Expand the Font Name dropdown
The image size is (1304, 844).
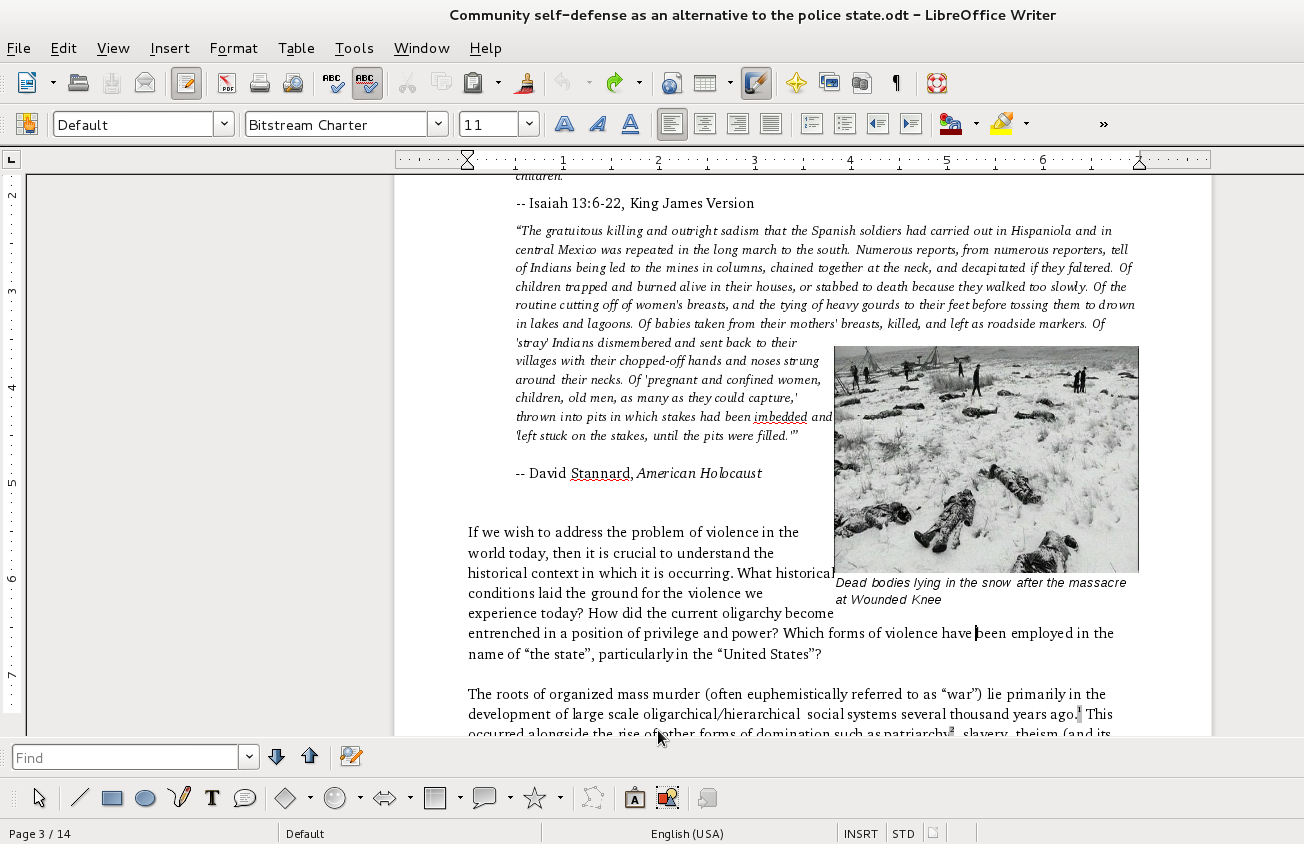pyautogui.click(x=437, y=124)
